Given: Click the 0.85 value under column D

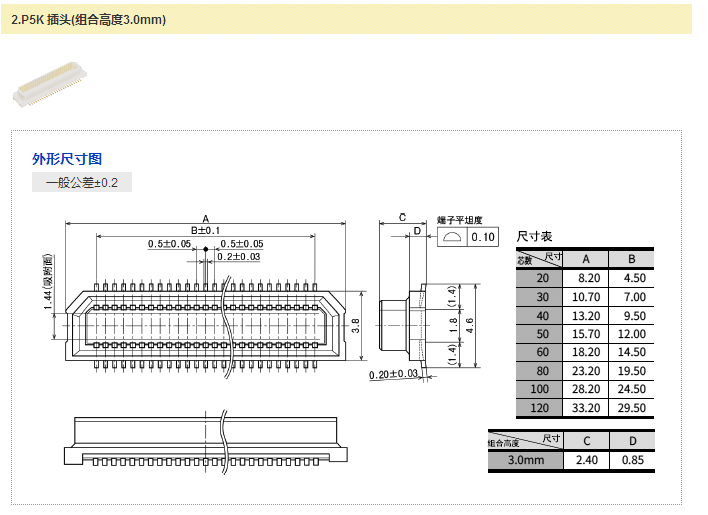Looking at the screenshot, I should (632, 460).
